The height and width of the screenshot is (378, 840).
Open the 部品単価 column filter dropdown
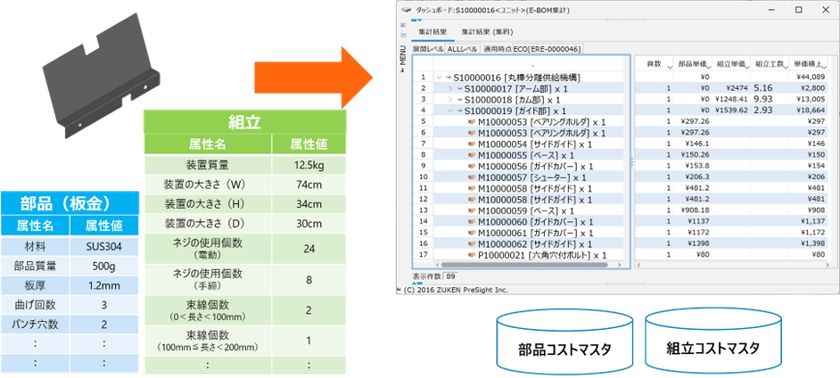pos(708,66)
